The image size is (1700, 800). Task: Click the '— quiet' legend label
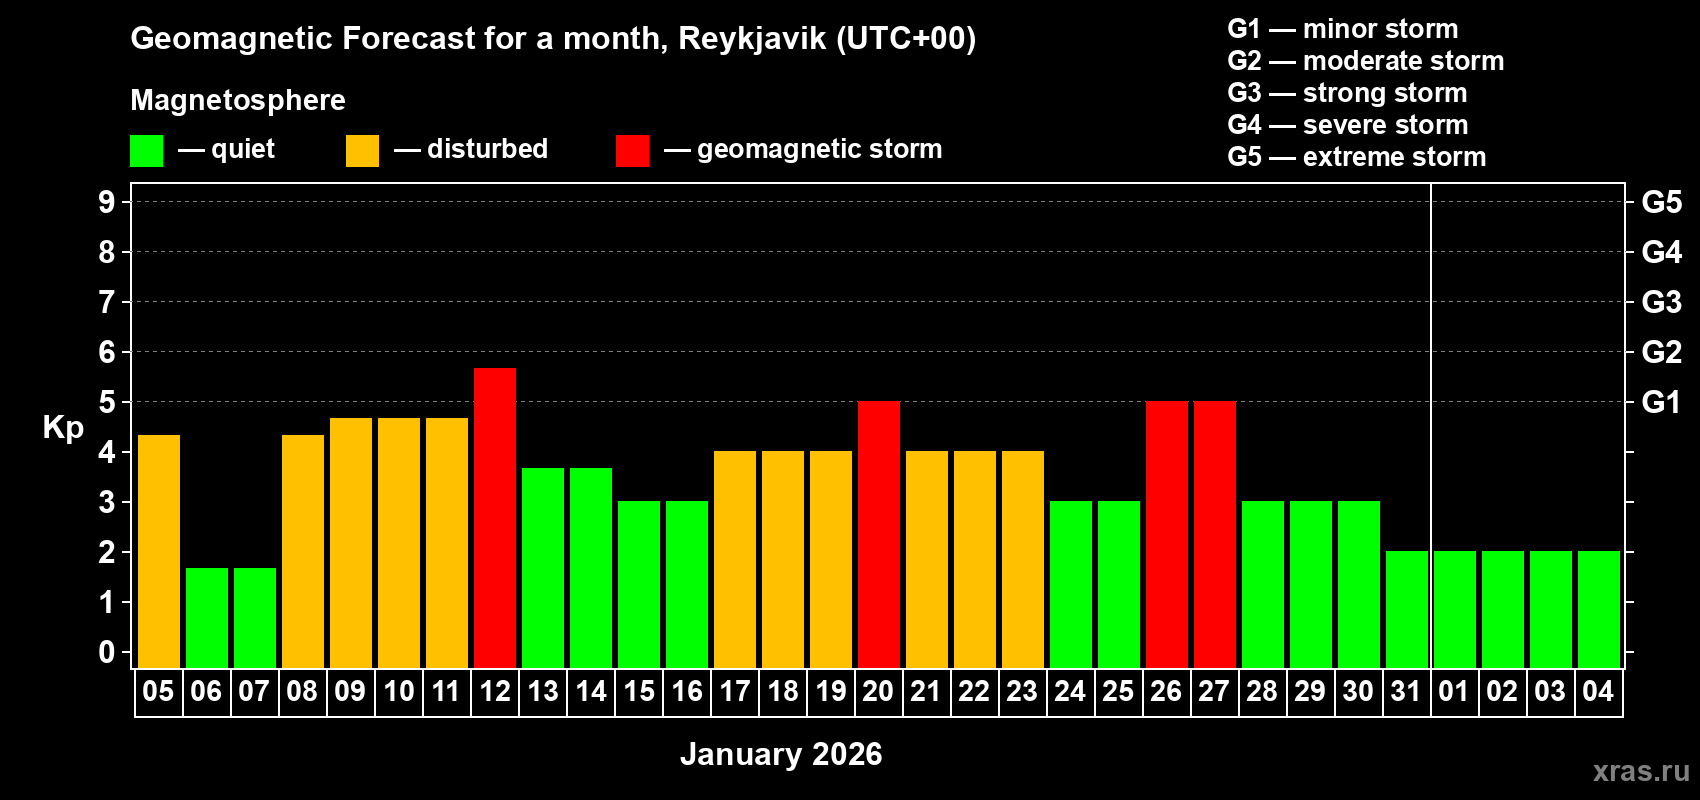click(x=226, y=150)
